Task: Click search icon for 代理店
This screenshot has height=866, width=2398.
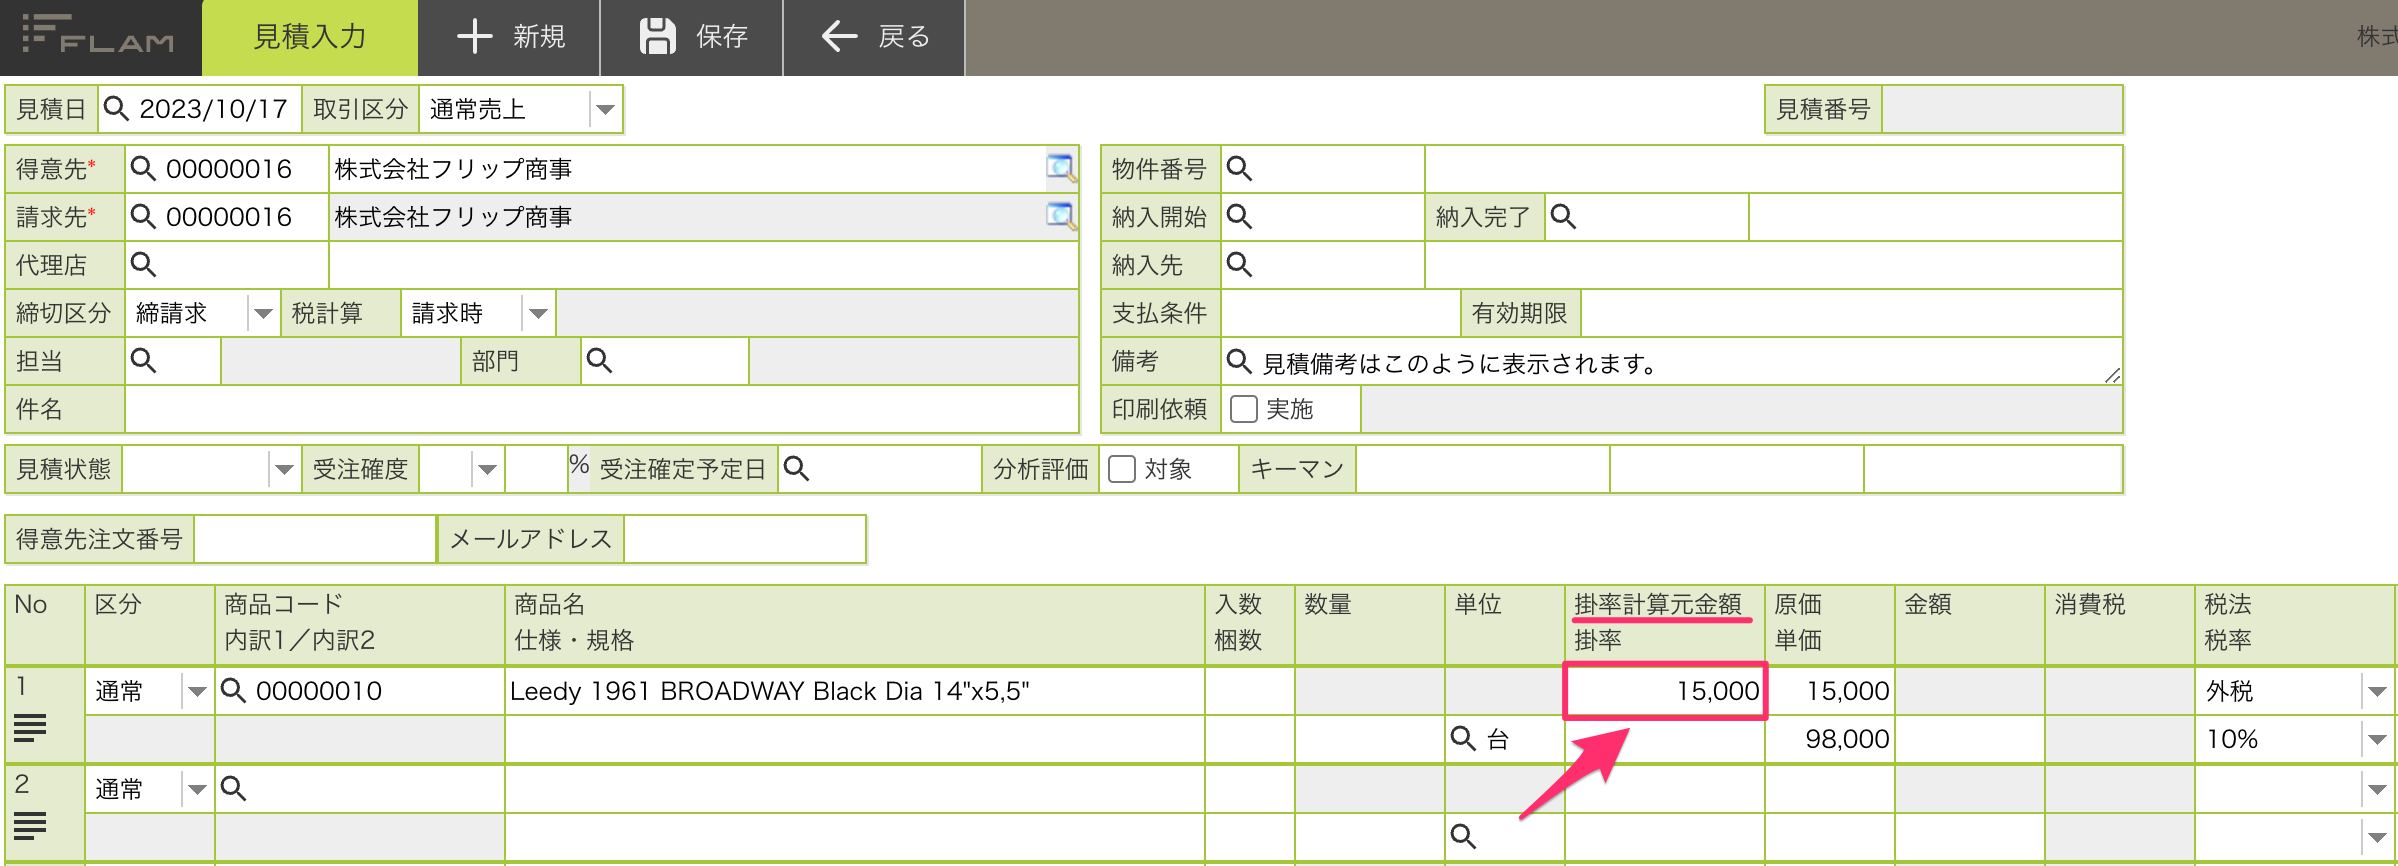Action: pos(143,265)
